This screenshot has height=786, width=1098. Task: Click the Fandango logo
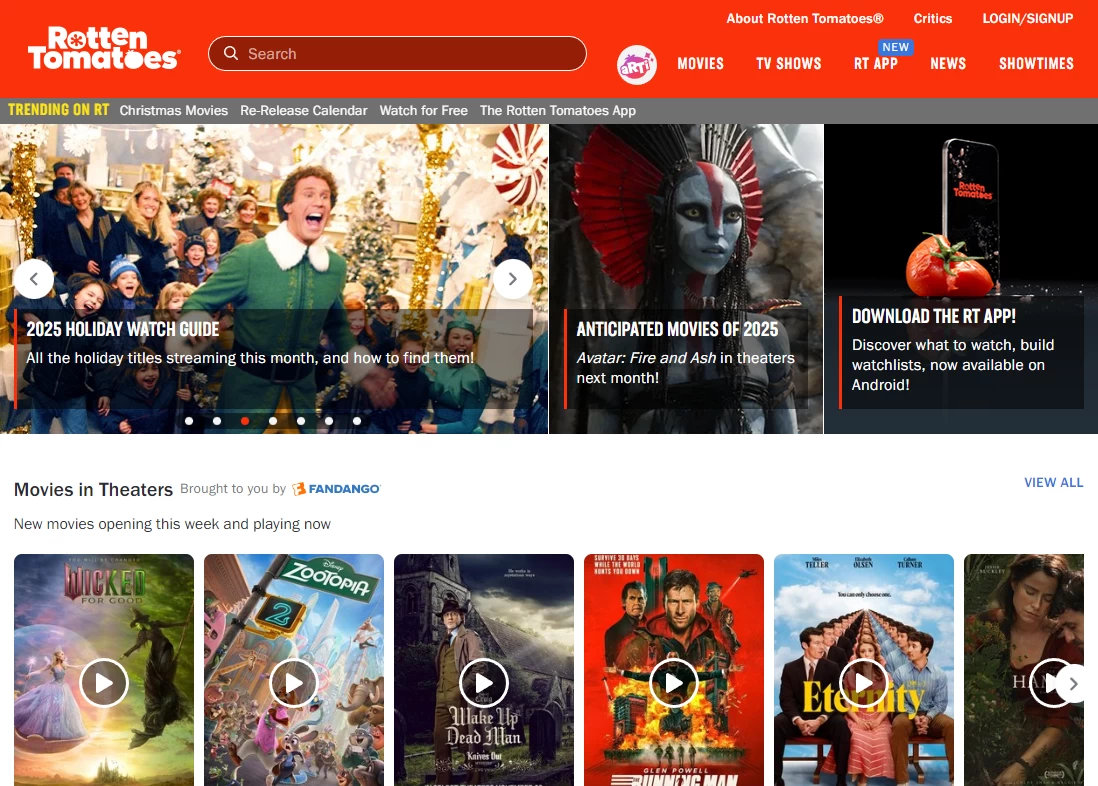(x=336, y=489)
